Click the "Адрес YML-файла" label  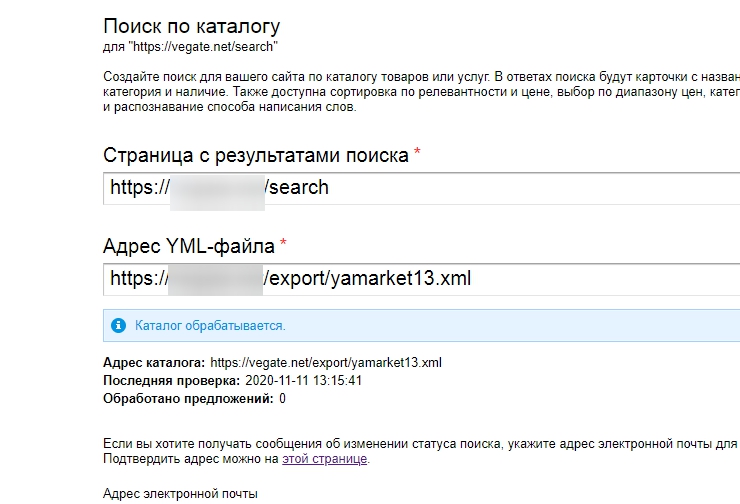189,245
